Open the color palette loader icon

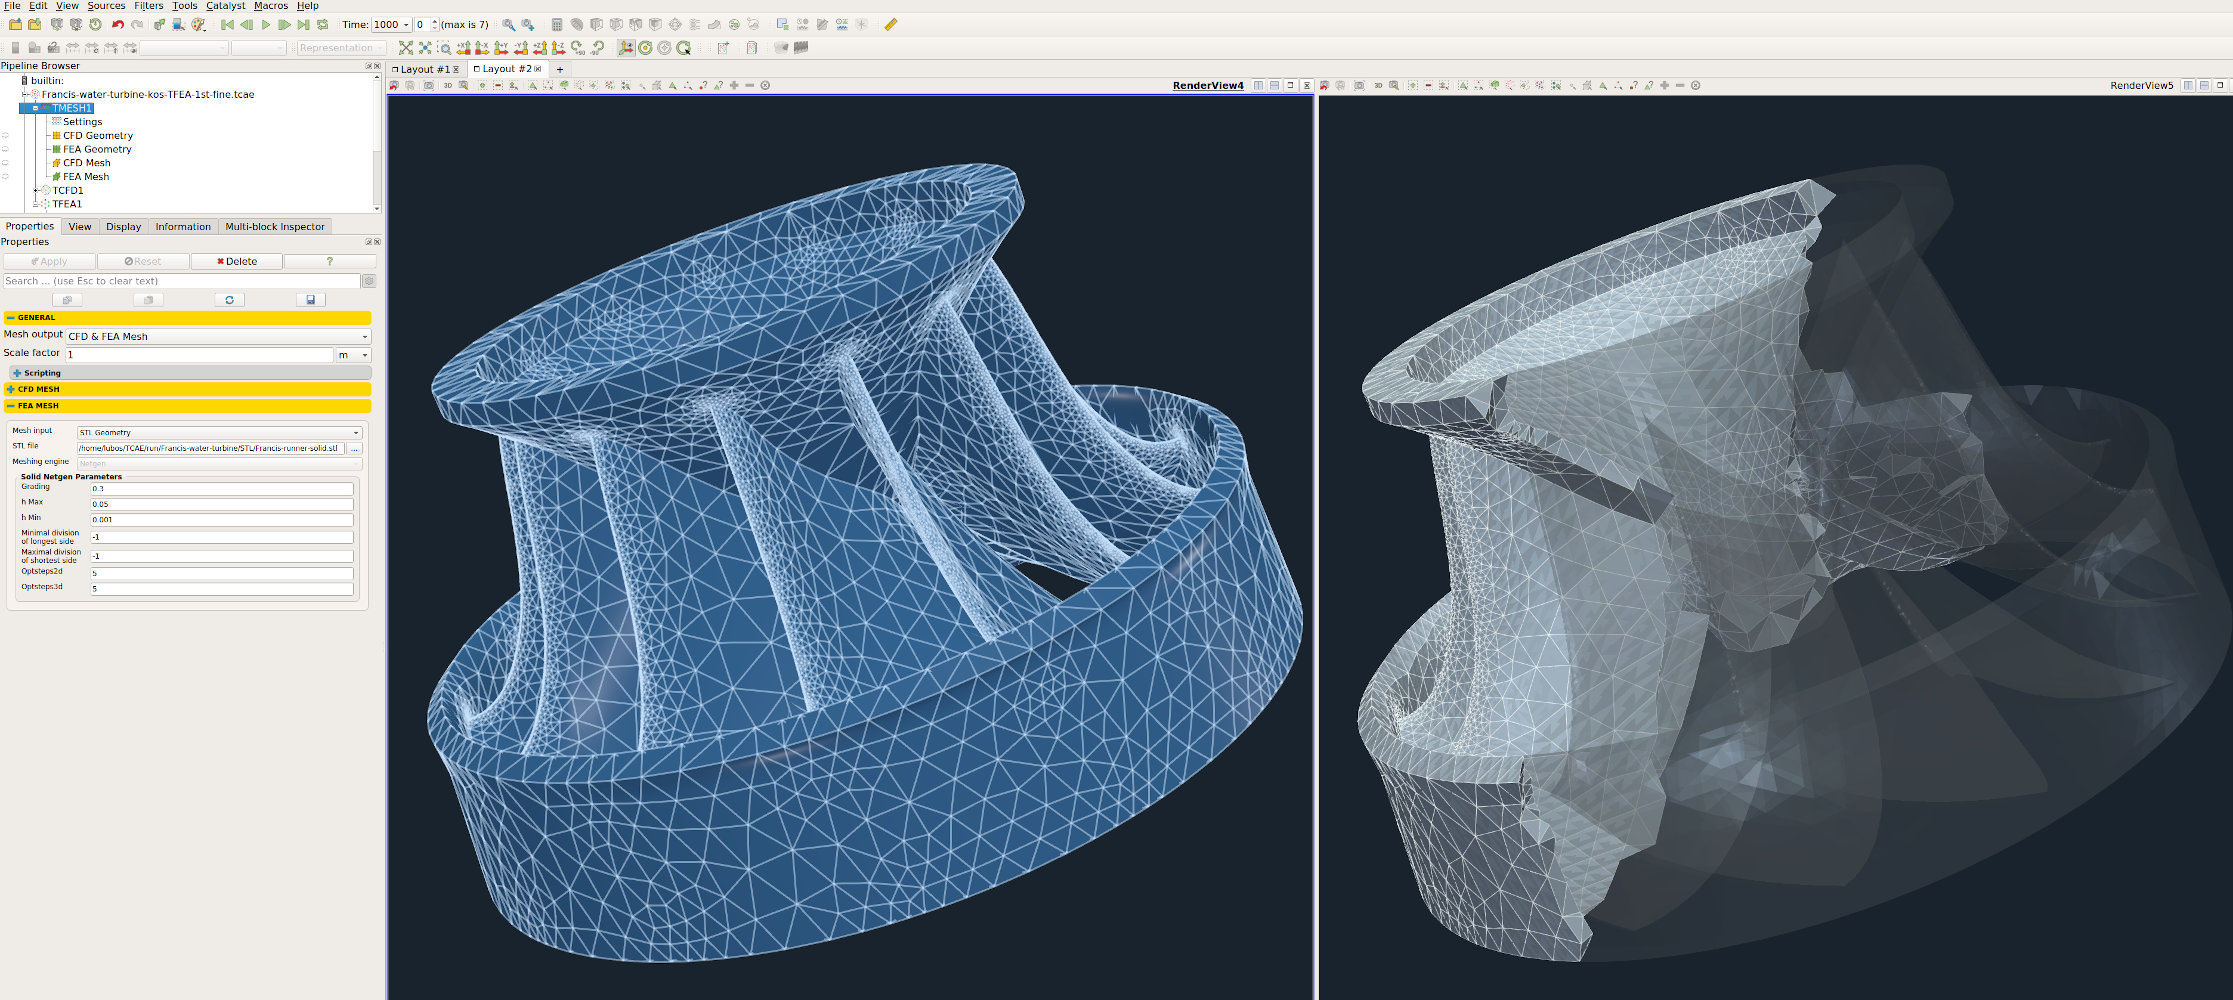198,25
